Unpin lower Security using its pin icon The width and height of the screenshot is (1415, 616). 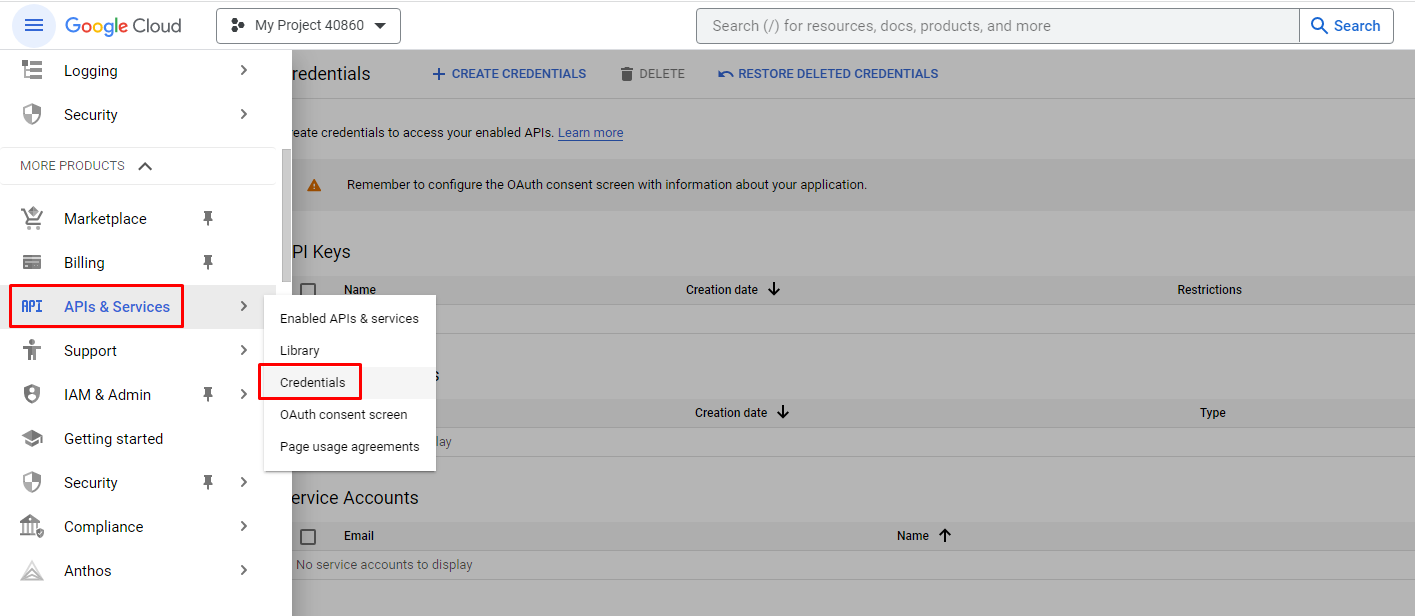(208, 482)
